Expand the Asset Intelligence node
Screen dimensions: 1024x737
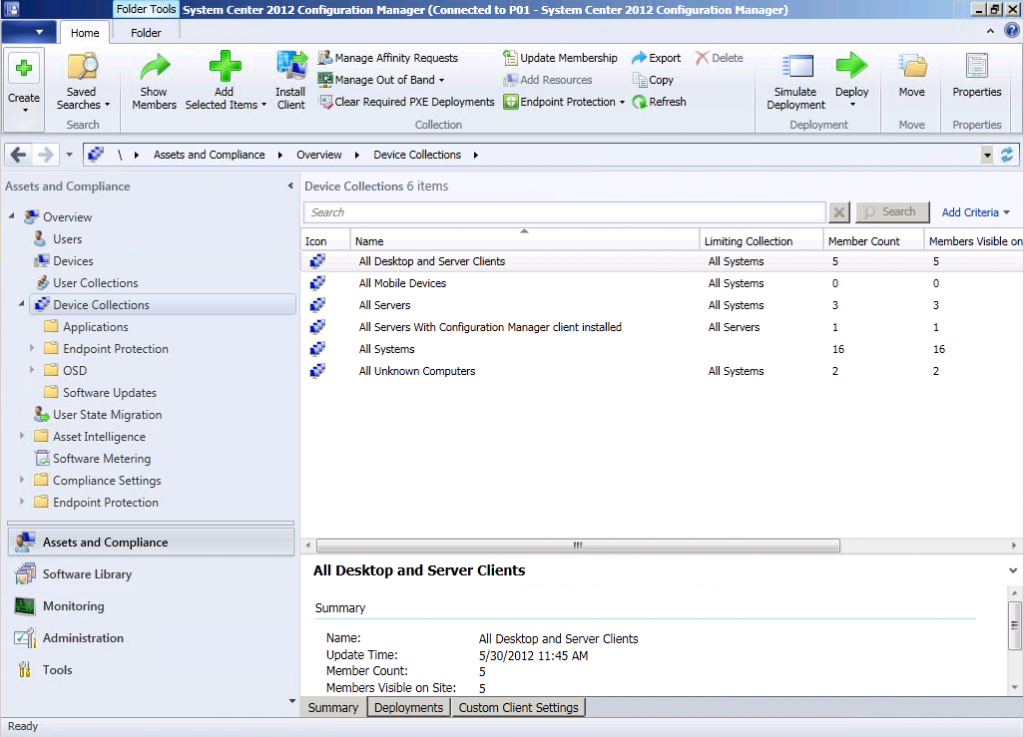point(22,435)
